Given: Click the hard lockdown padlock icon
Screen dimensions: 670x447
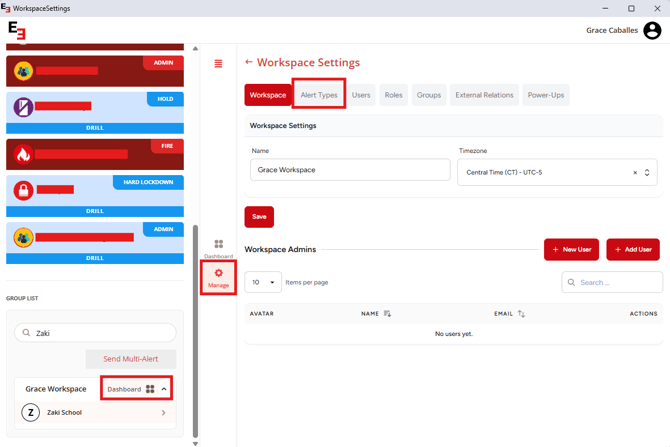Looking at the screenshot, I should [23, 190].
